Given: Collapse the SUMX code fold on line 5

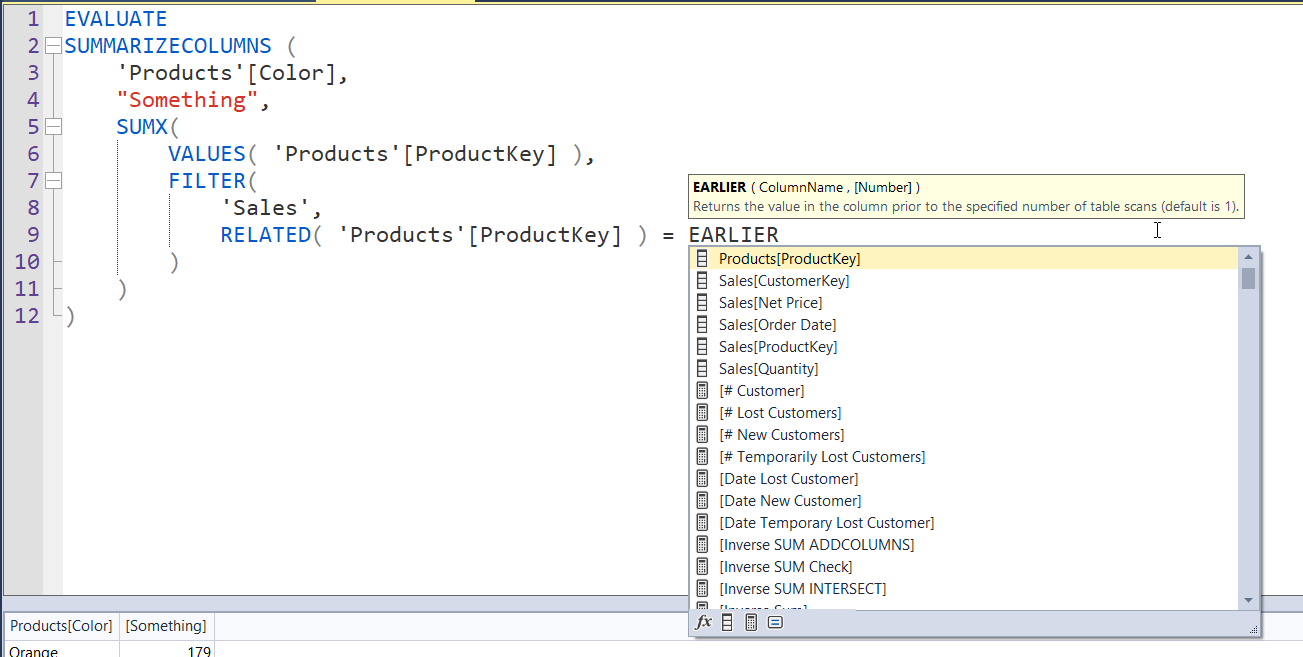Looking at the screenshot, I should click(x=52, y=126).
